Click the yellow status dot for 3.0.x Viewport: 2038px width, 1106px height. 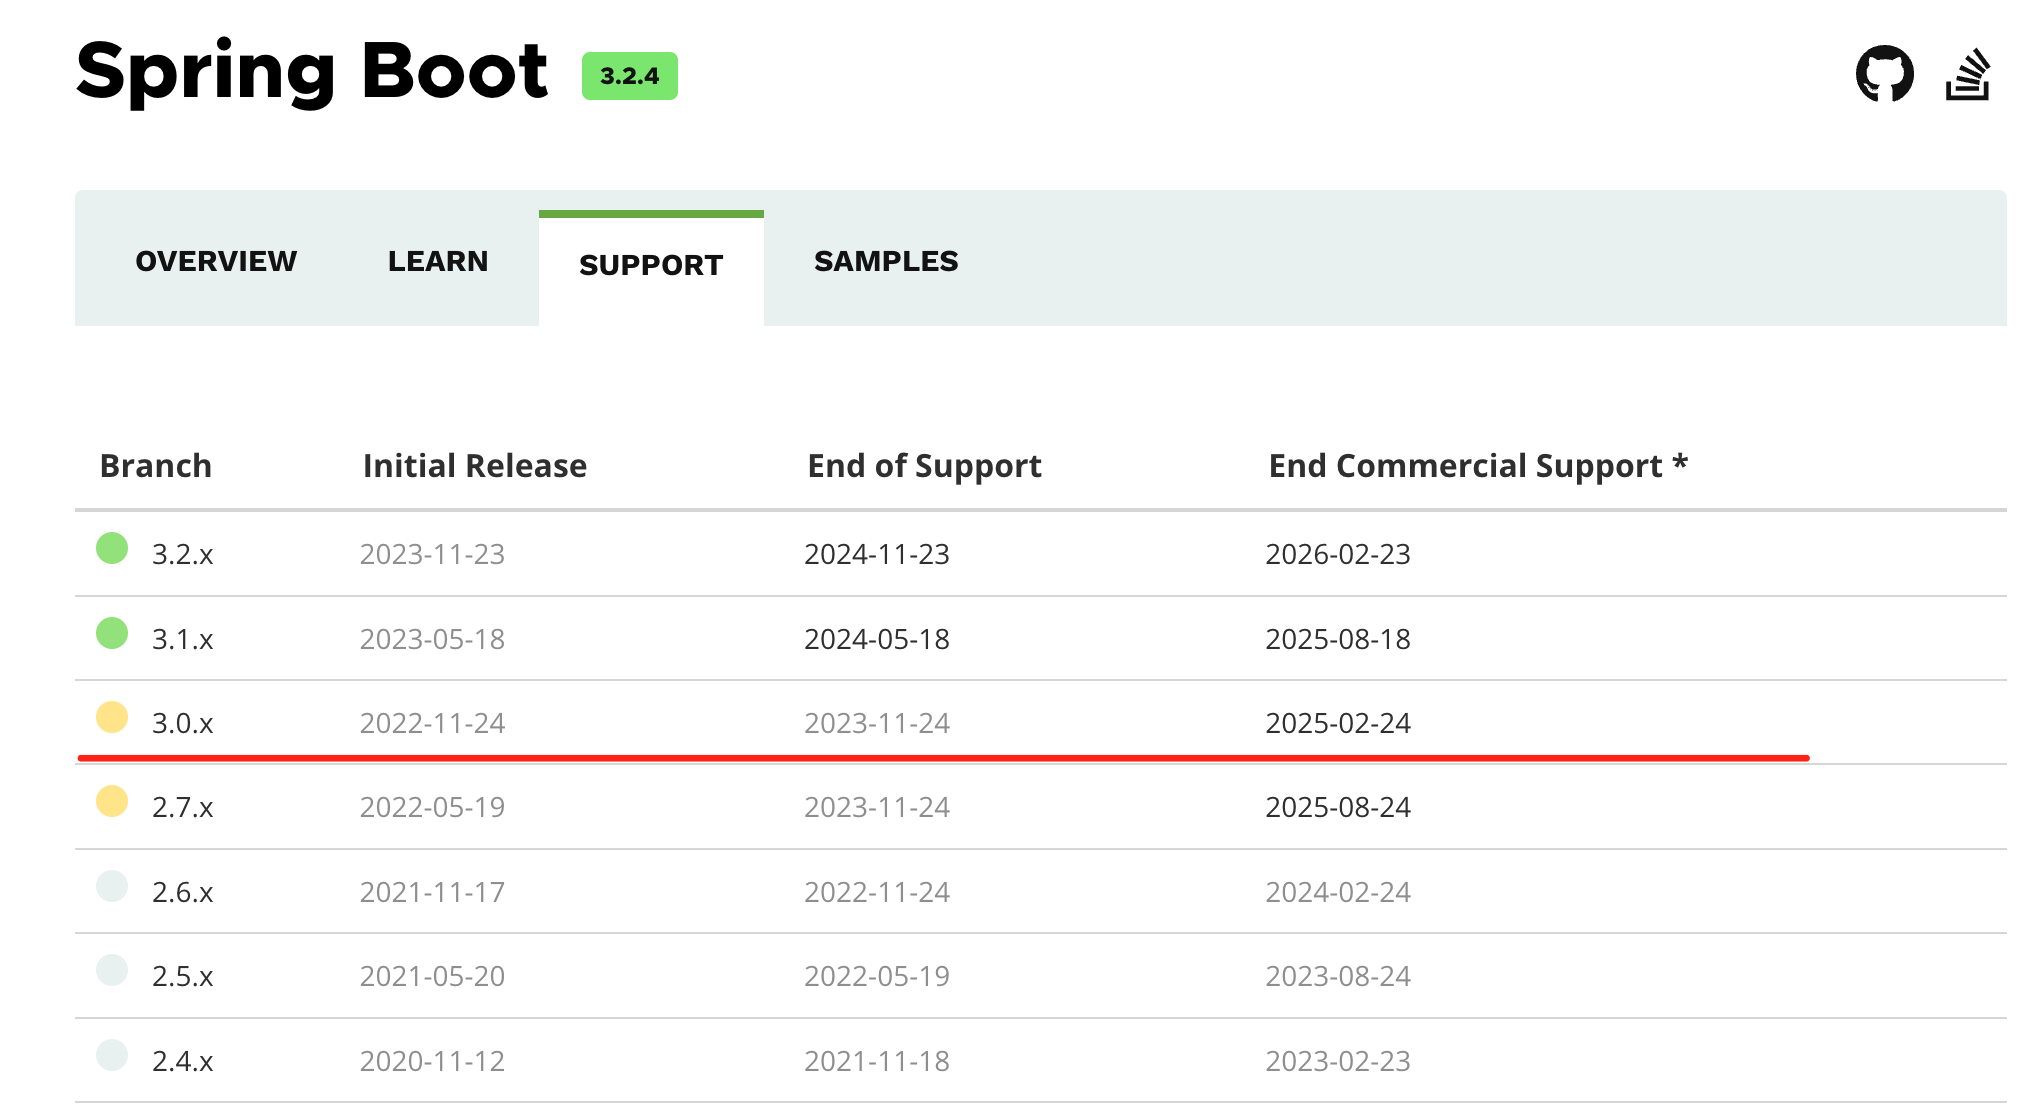112,717
